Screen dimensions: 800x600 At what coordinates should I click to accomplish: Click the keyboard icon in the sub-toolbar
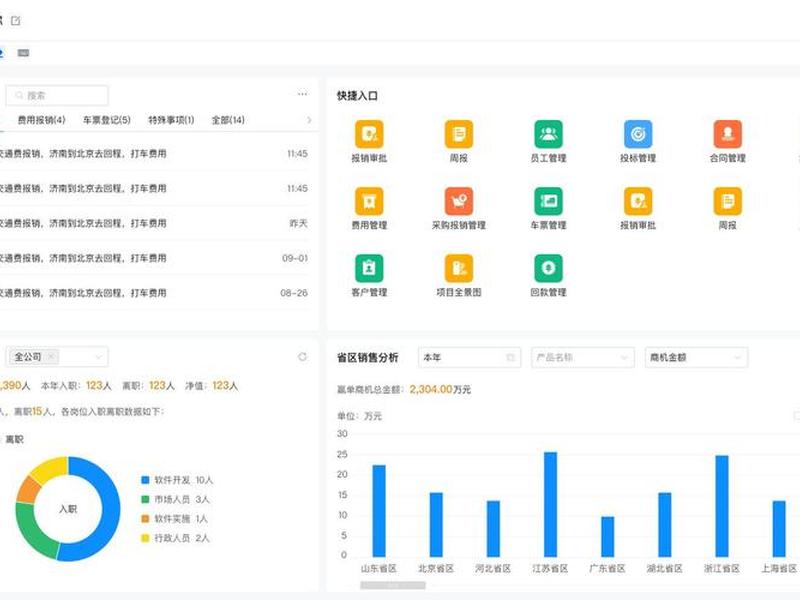point(23,53)
